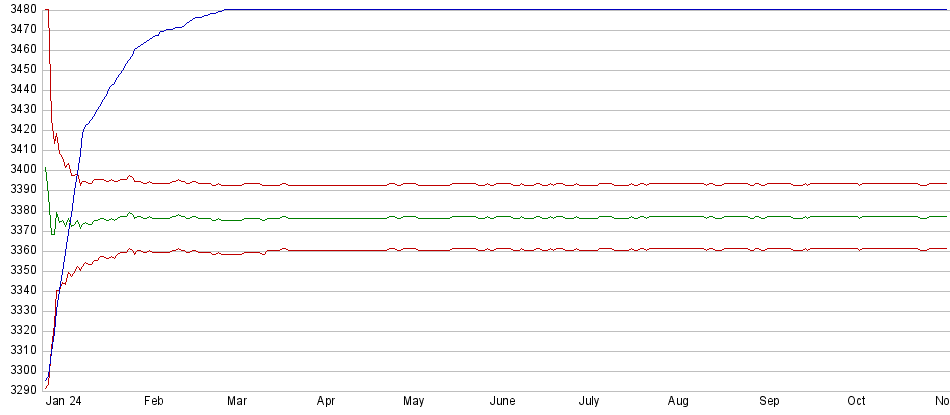Click the Oct month label
950x415 pixels.
(857, 400)
